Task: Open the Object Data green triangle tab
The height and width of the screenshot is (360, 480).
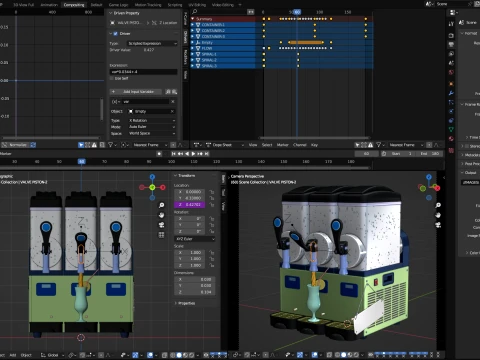Action: [x=451, y=129]
